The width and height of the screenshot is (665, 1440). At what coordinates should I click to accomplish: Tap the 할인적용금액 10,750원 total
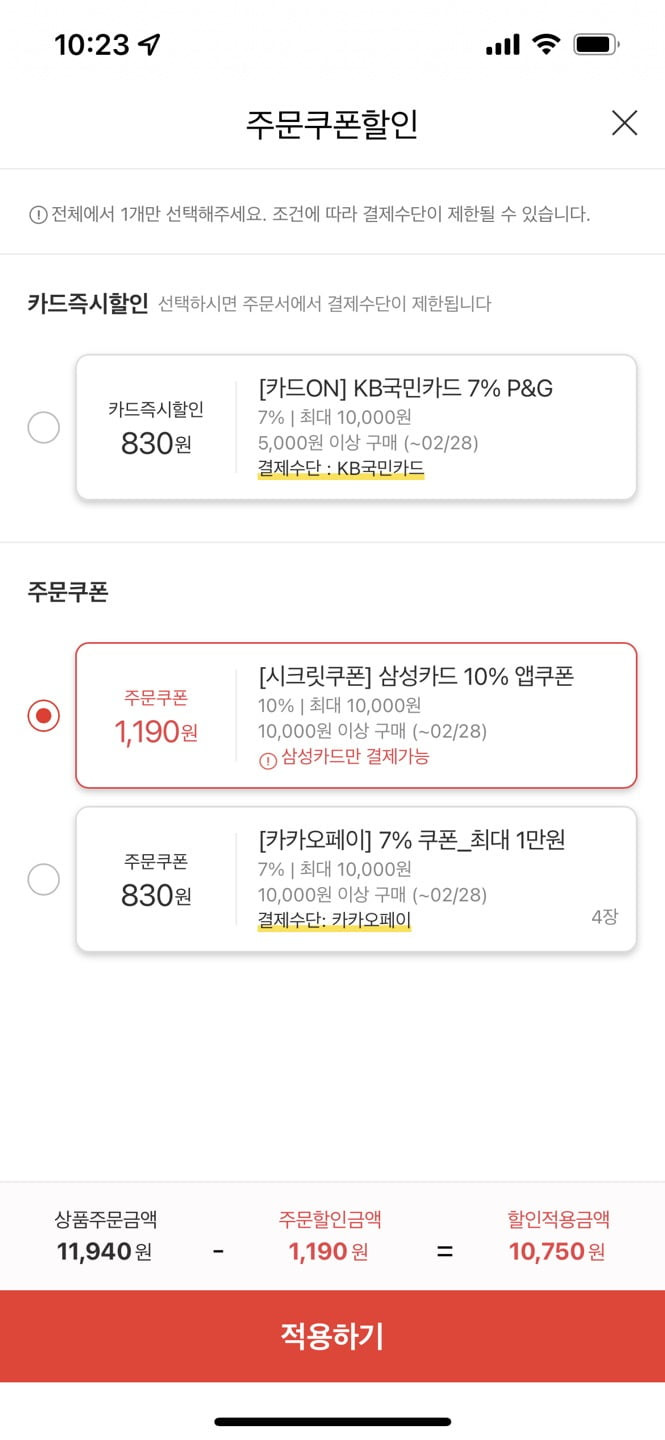558,1235
